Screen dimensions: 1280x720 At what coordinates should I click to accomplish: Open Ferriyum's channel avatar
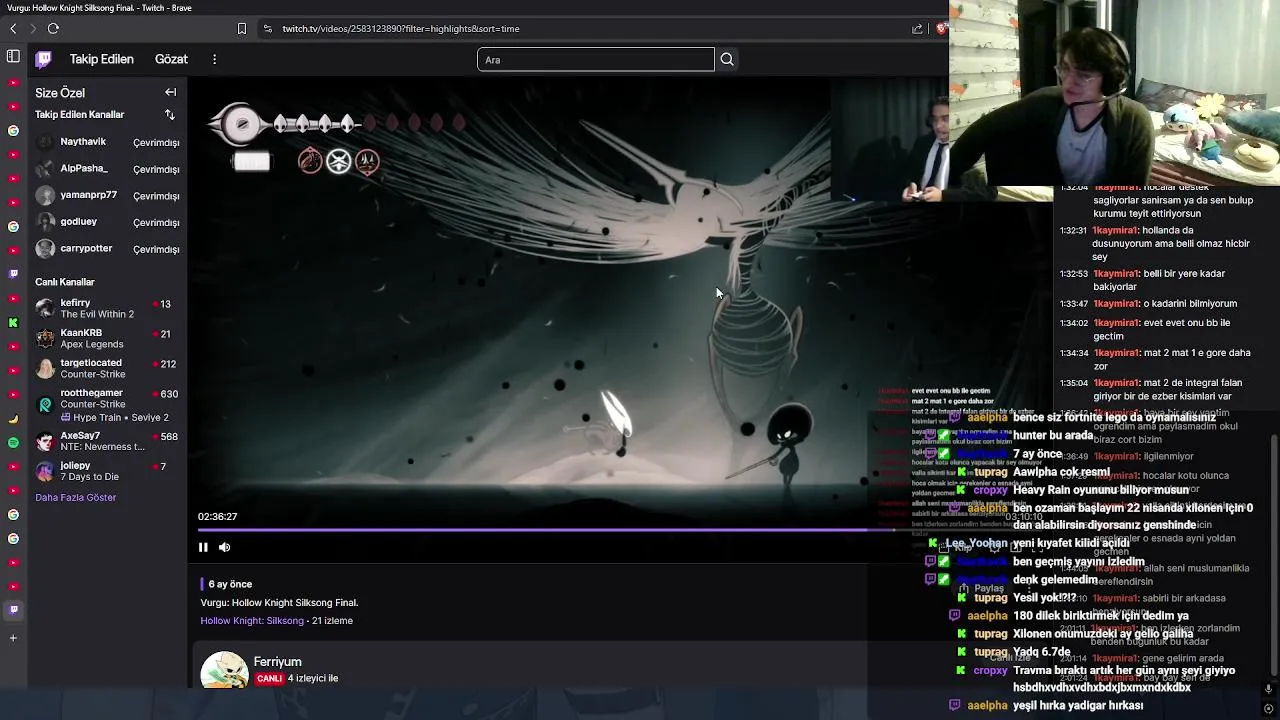224,670
